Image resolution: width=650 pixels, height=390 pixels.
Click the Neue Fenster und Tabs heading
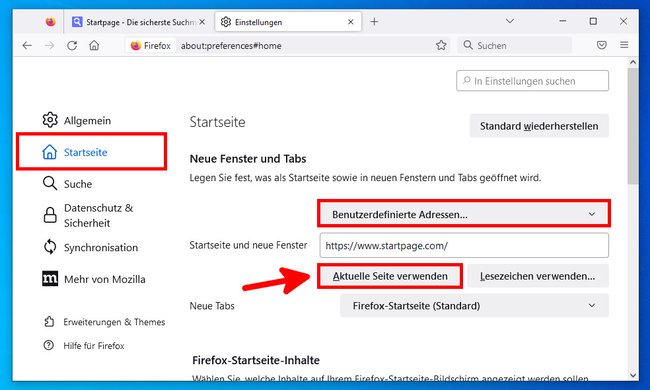click(248, 159)
